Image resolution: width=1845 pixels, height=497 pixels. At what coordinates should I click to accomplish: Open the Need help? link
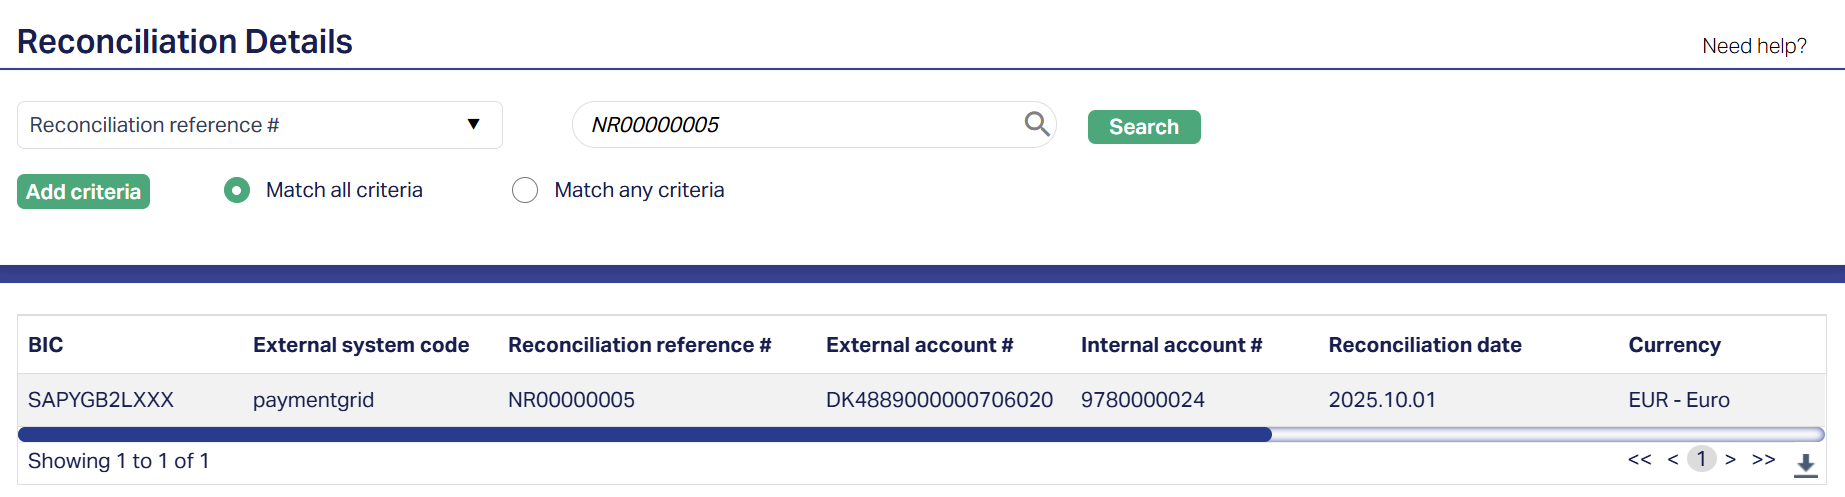tap(1754, 46)
